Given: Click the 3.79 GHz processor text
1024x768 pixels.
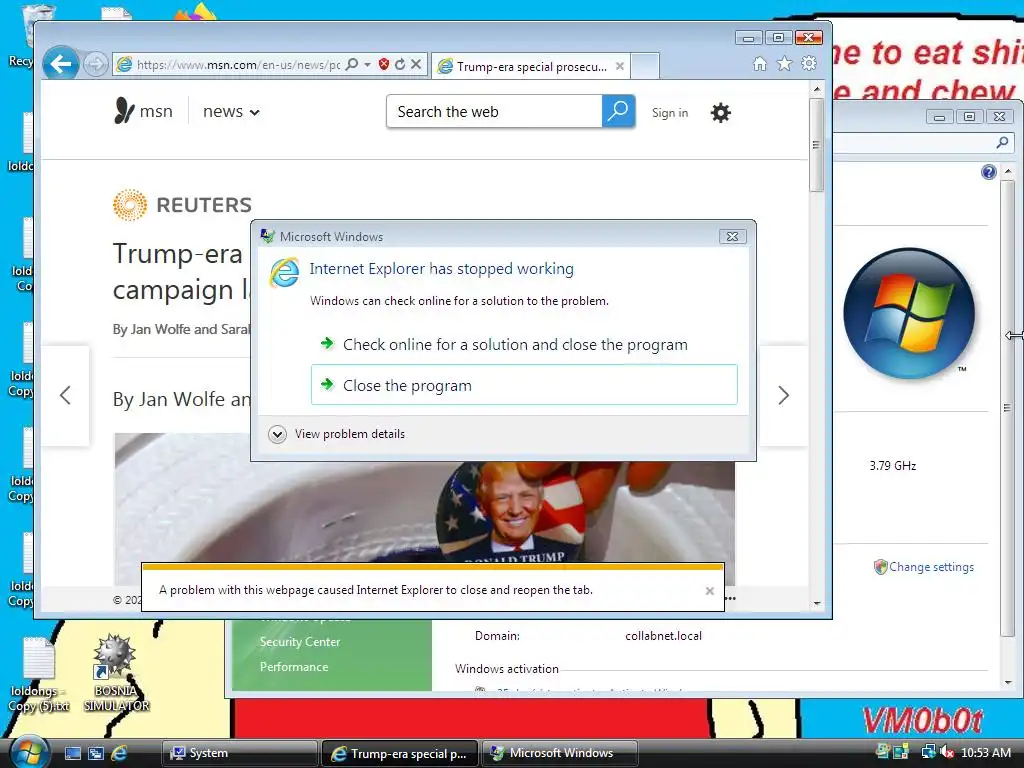Looking at the screenshot, I should tap(893, 466).
